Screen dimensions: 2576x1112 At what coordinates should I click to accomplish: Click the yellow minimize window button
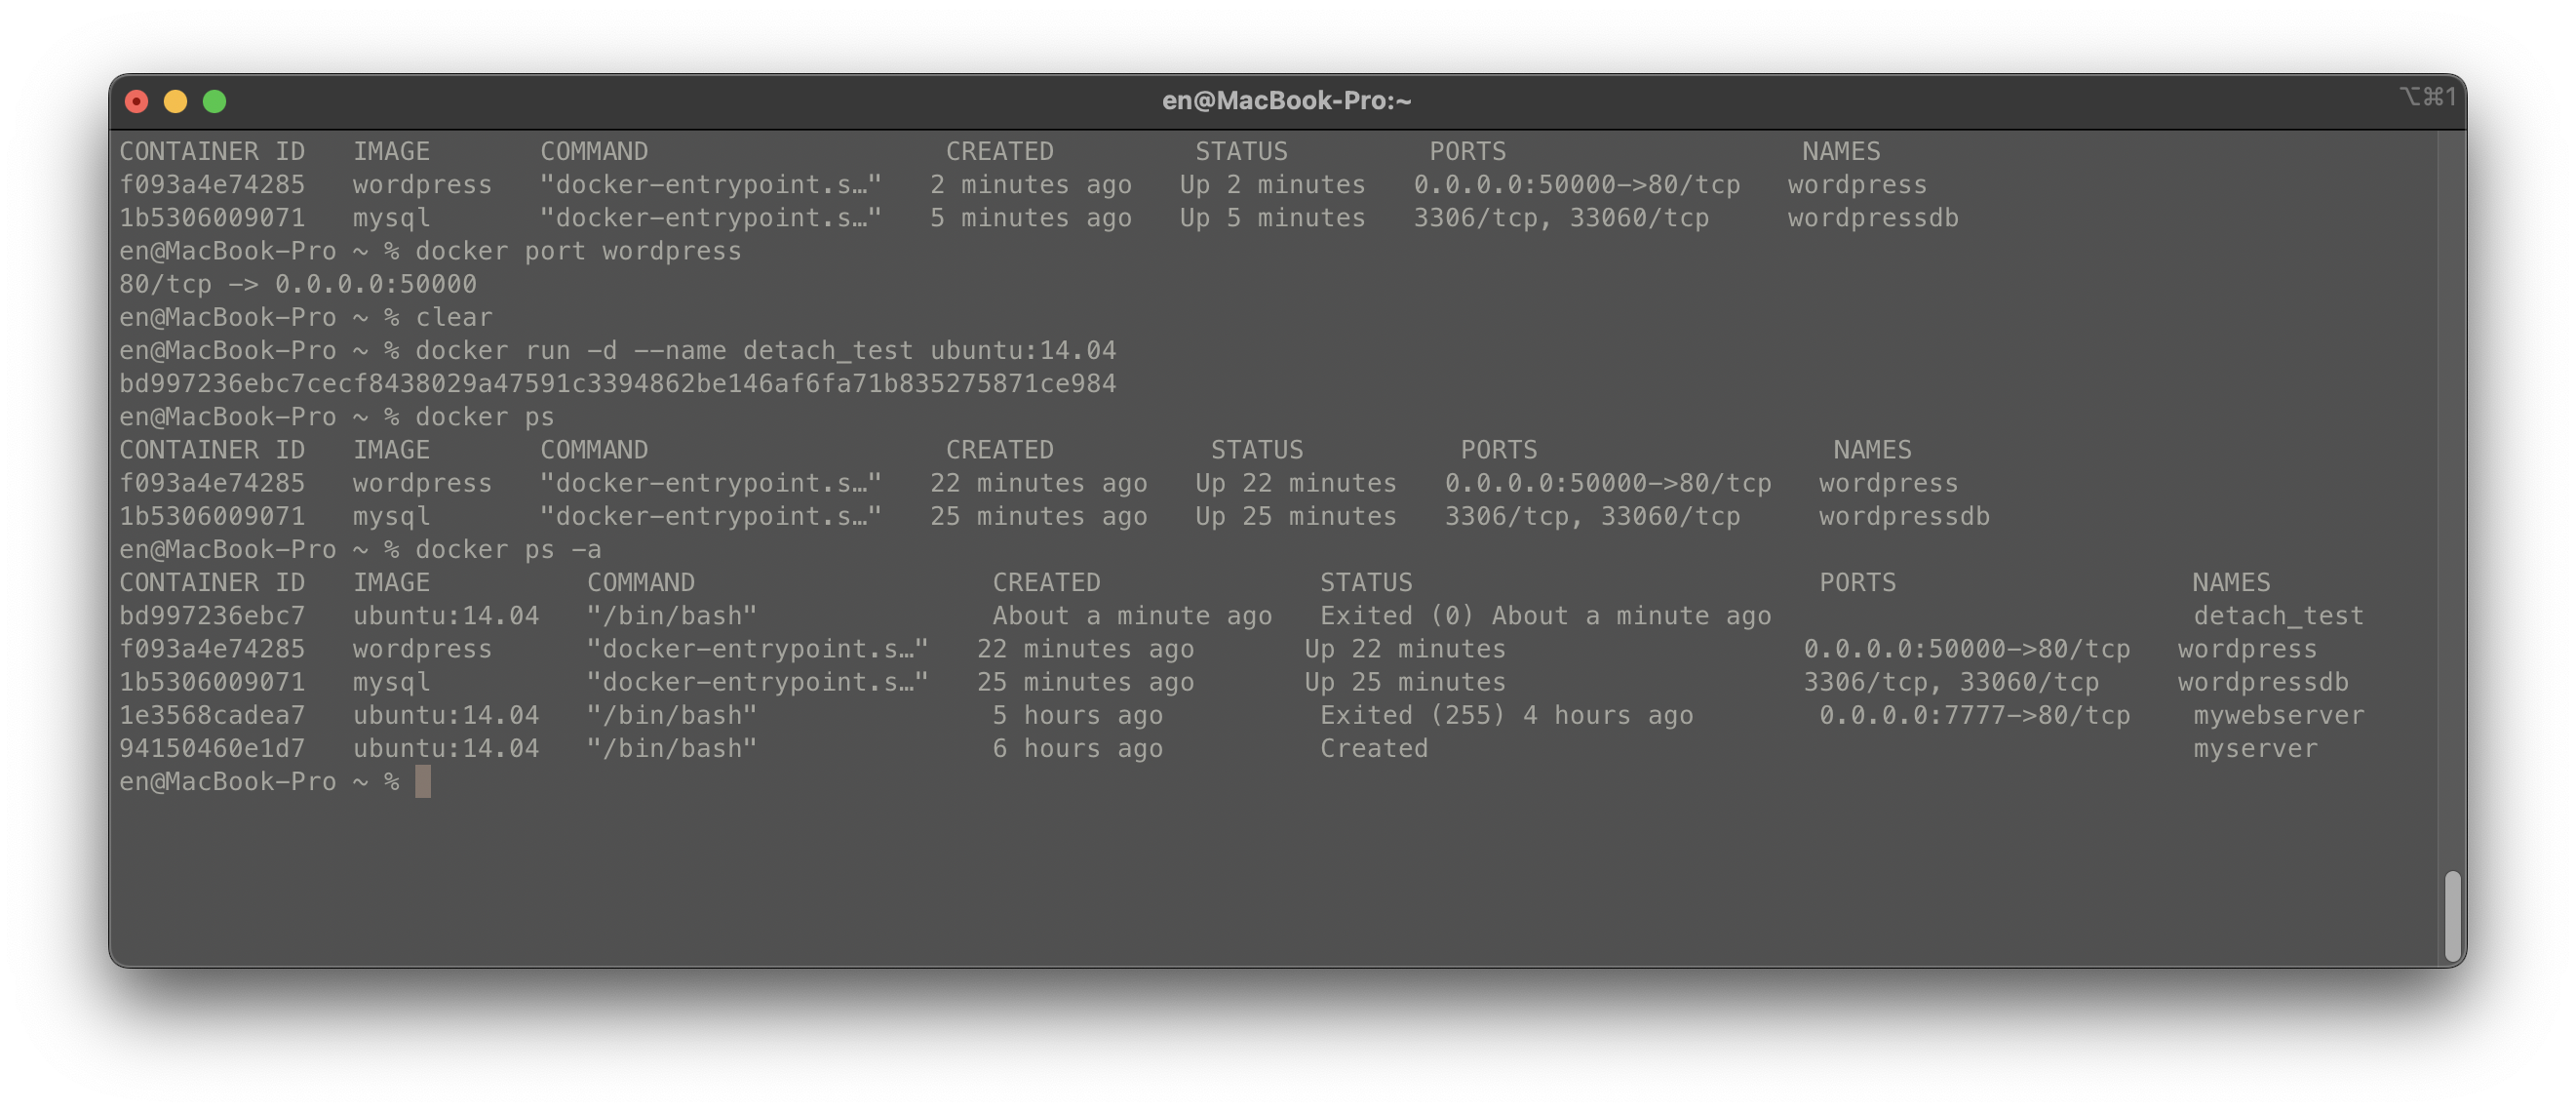point(176,101)
